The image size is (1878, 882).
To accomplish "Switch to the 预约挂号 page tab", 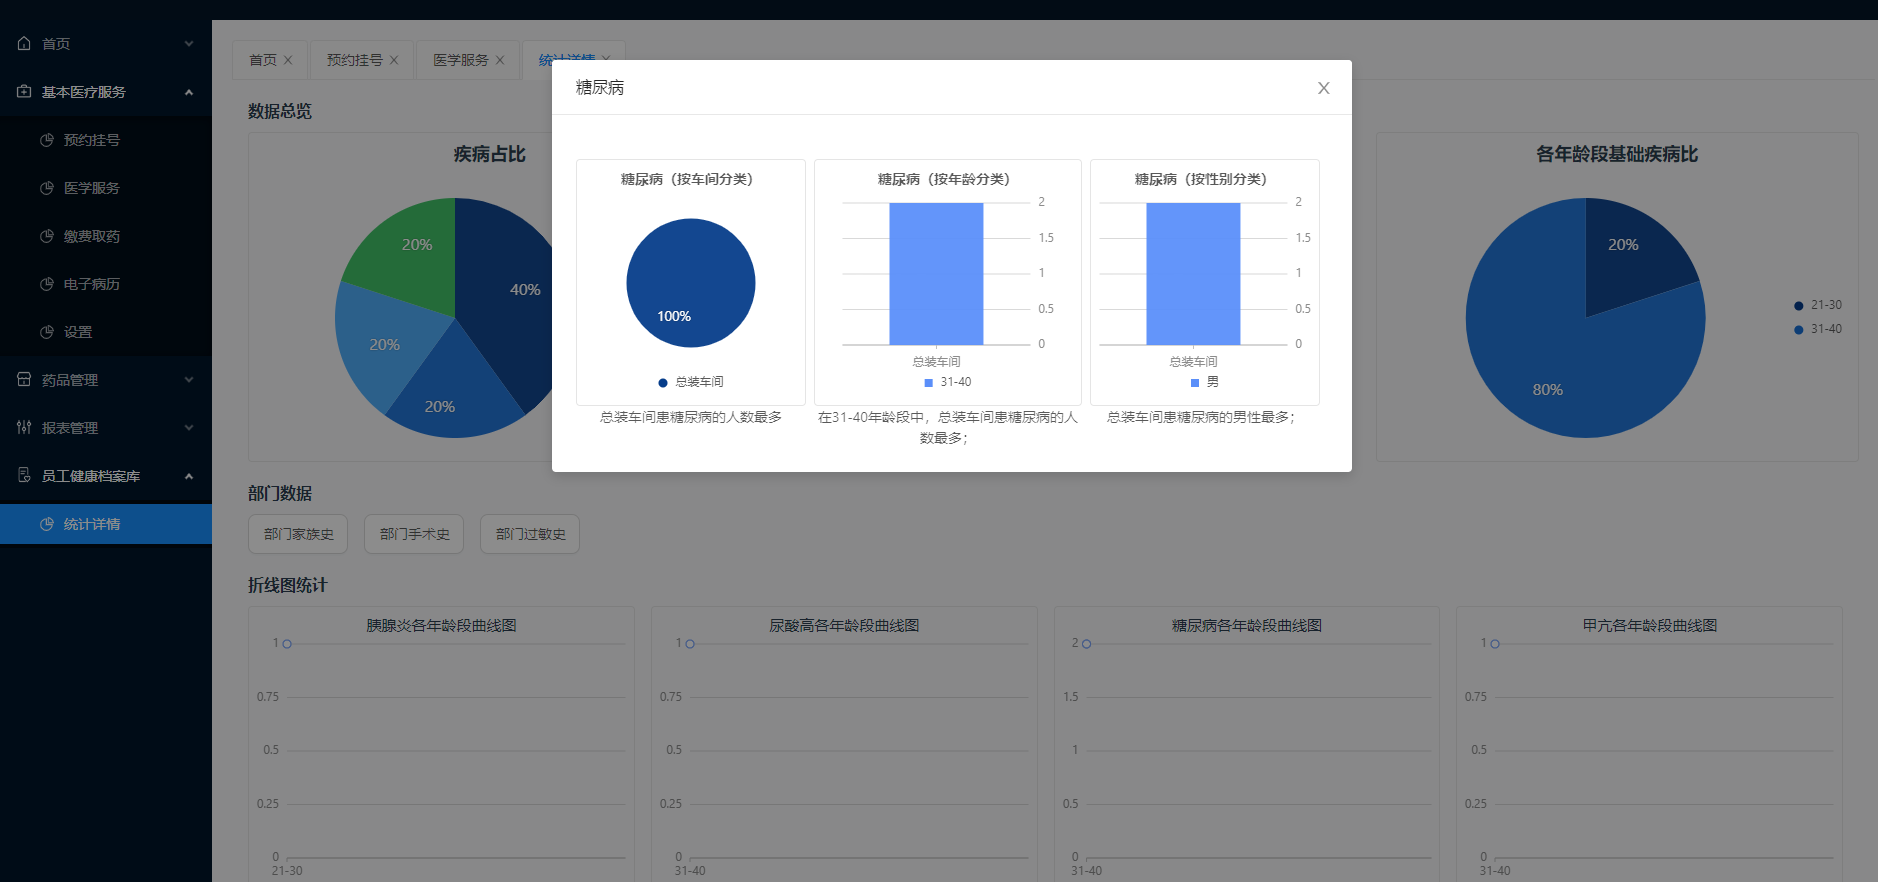I will tap(355, 60).
